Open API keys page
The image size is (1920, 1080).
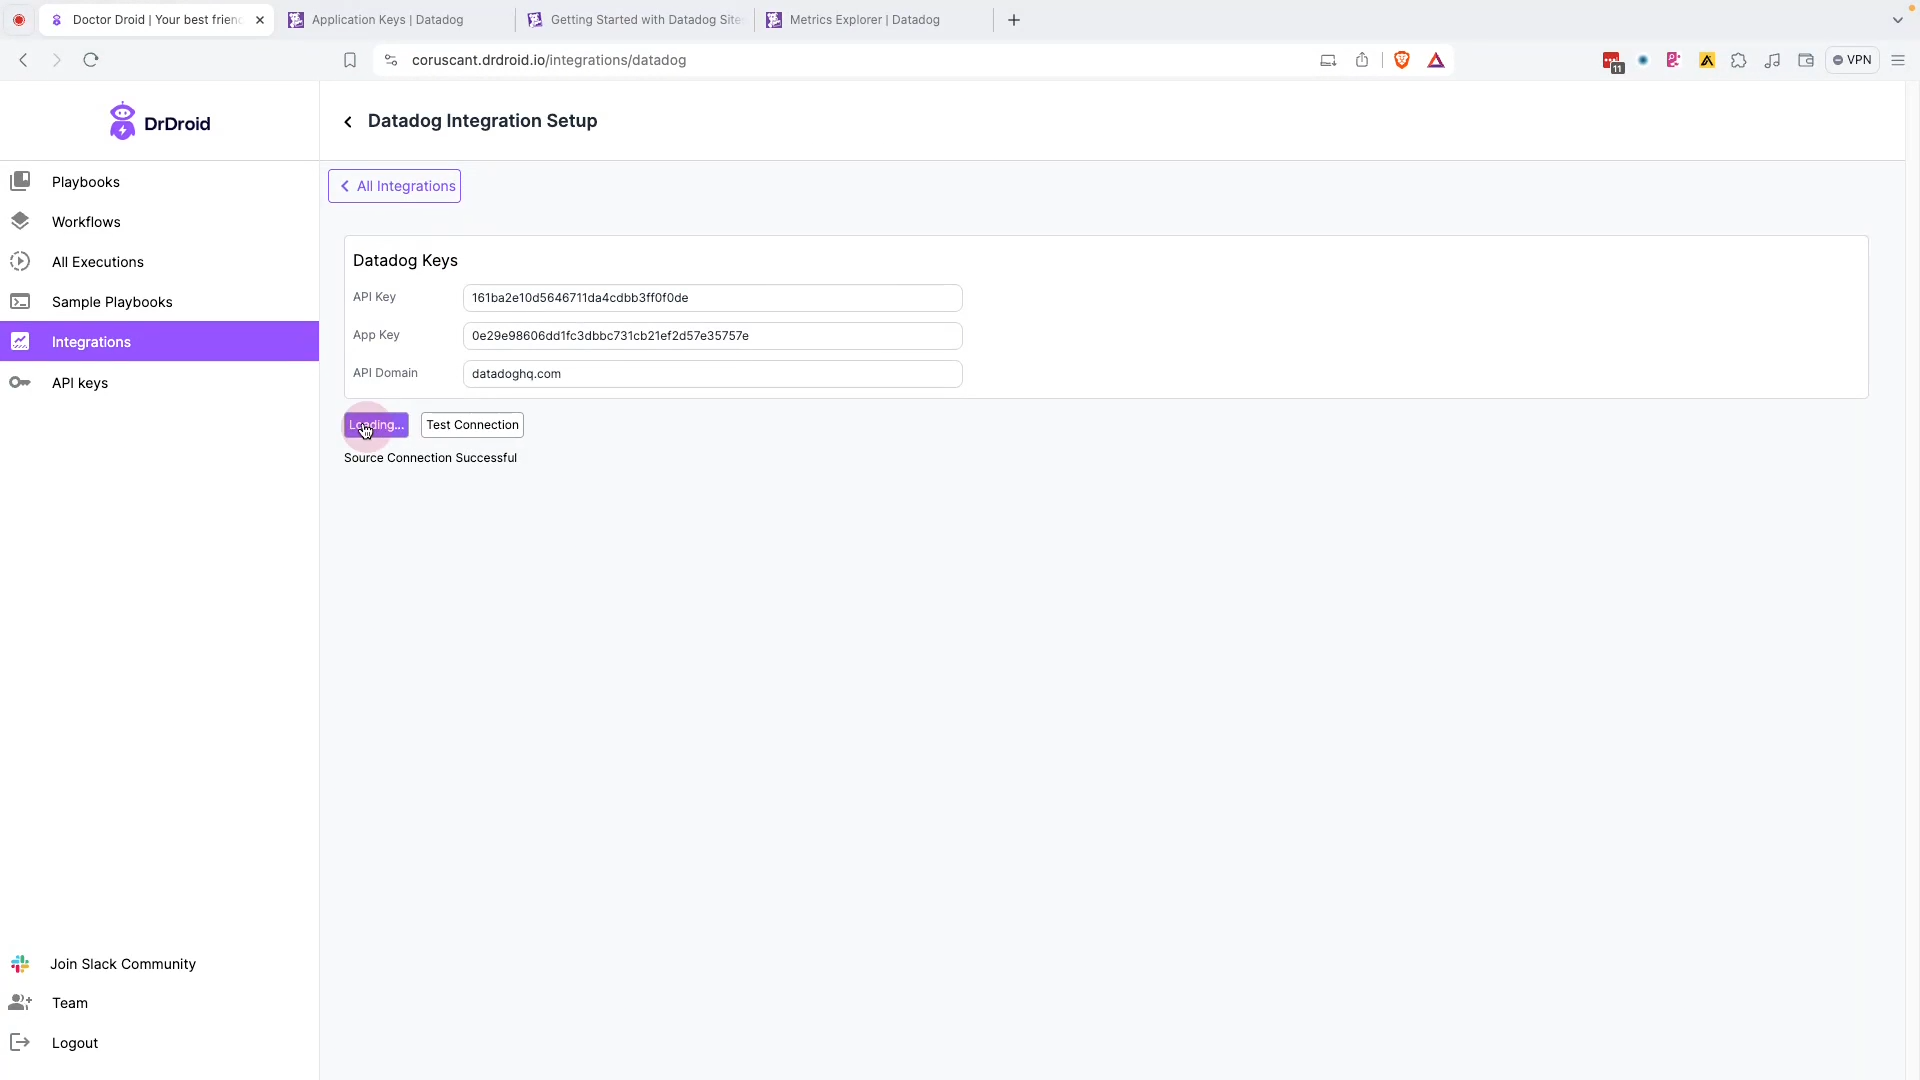point(160,383)
